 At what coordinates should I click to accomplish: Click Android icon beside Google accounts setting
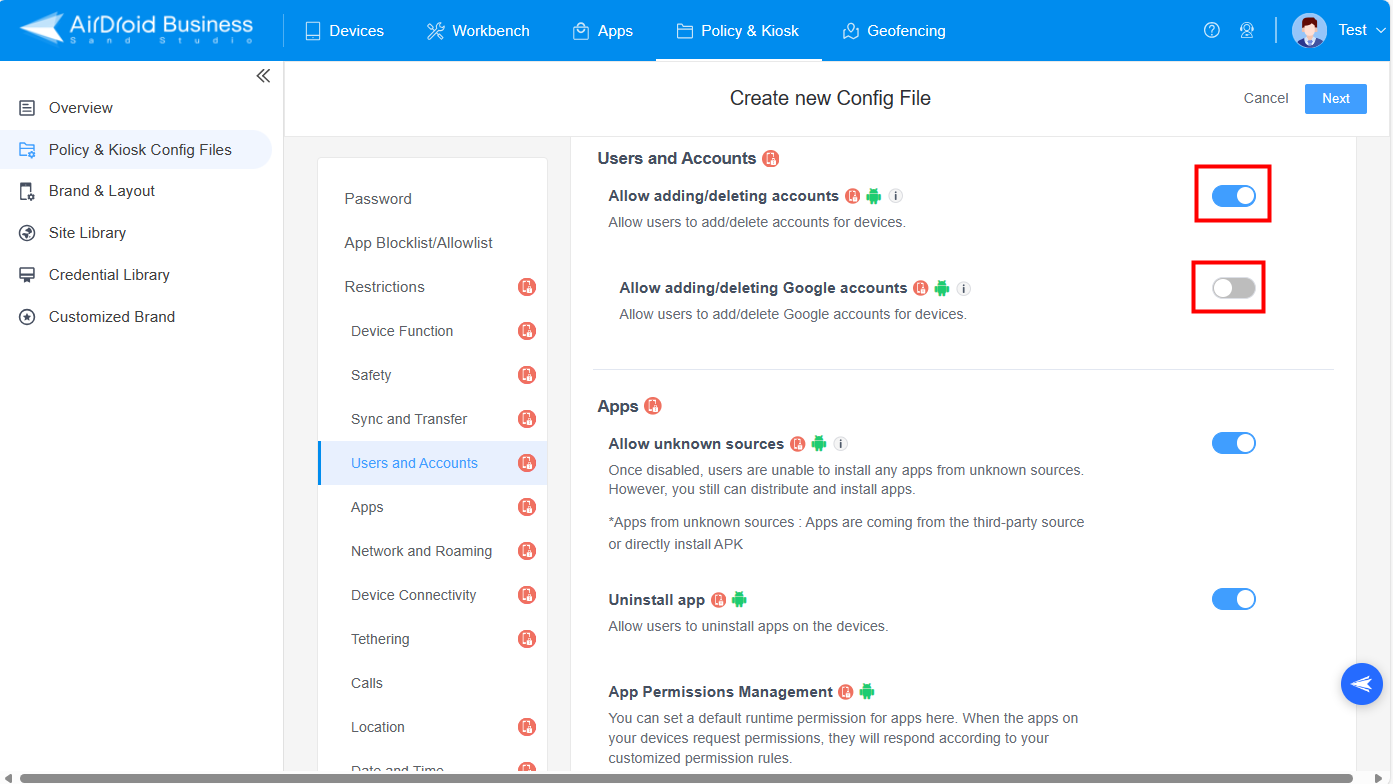942,288
